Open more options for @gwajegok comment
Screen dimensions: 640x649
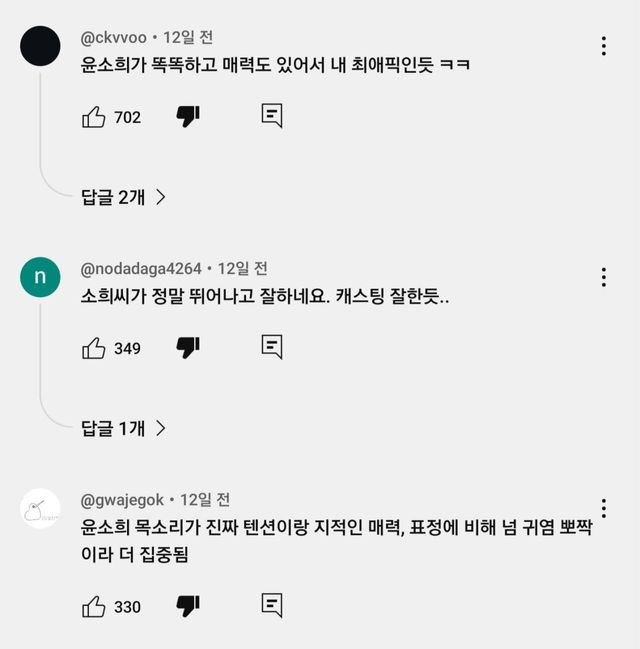(x=604, y=508)
